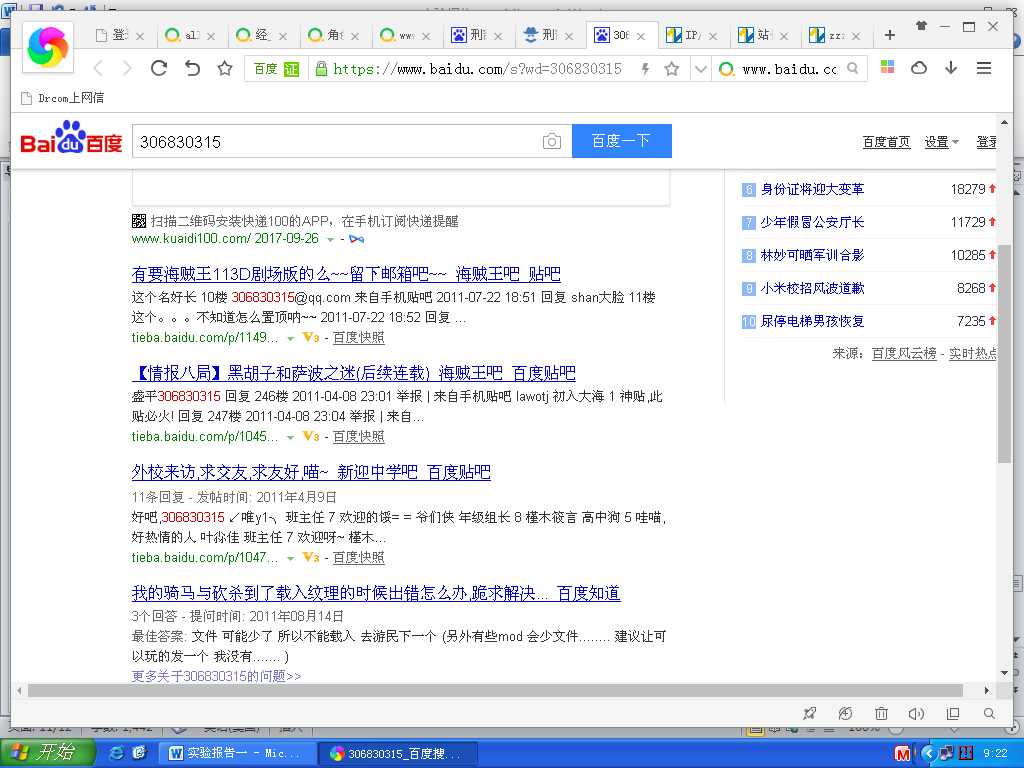The width and height of the screenshot is (1024, 768).
Task: Click the window layout icon in status bar
Action: pos(953,713)
